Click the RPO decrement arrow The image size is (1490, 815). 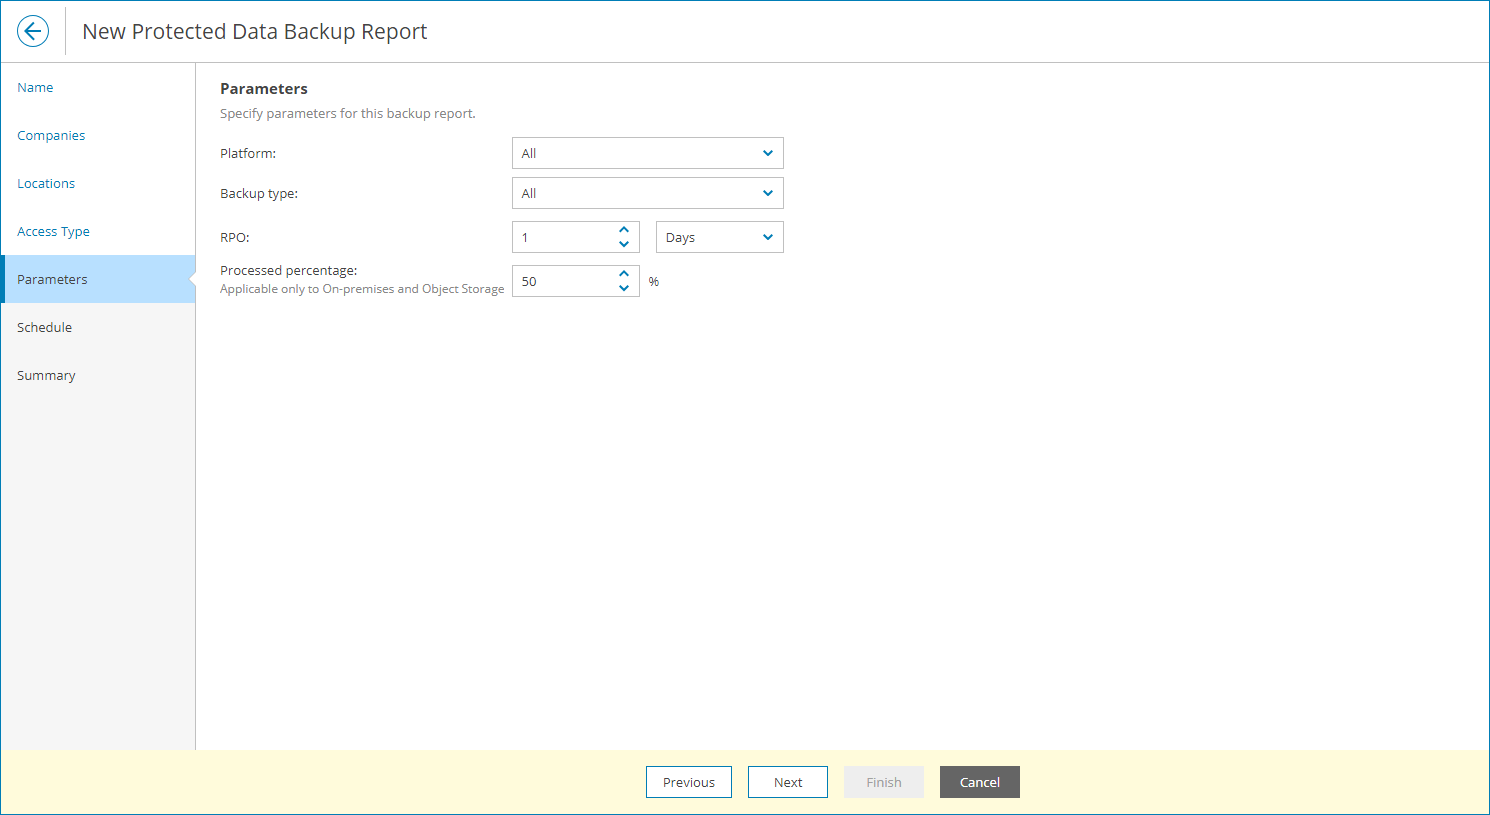[x=624, y=243]
